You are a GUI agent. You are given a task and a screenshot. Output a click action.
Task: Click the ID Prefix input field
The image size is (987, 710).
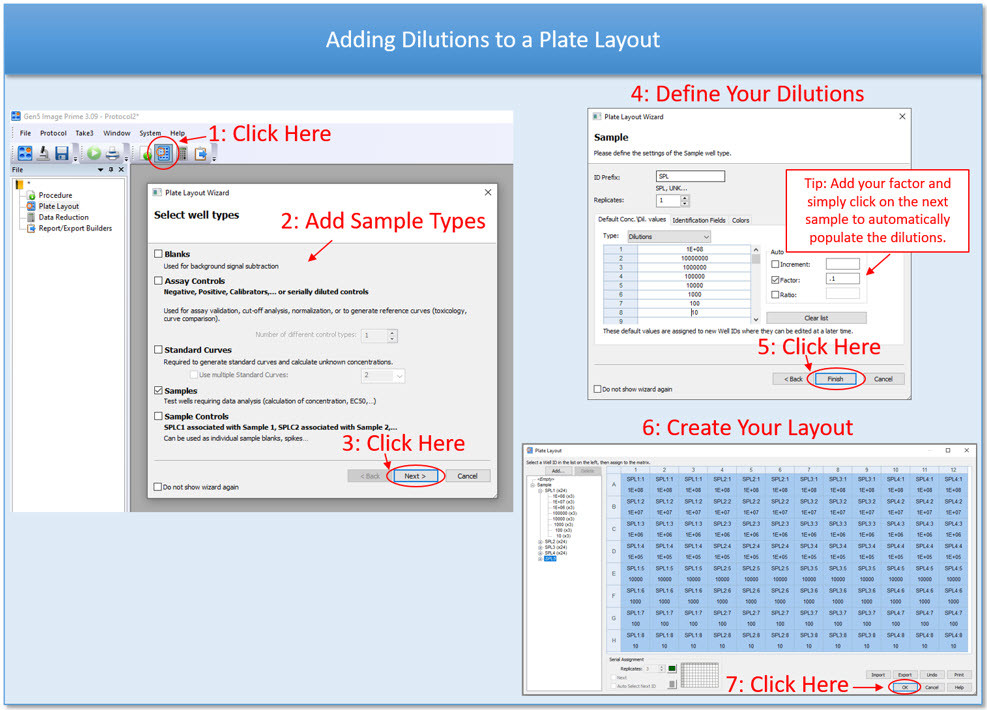point(690,177)
